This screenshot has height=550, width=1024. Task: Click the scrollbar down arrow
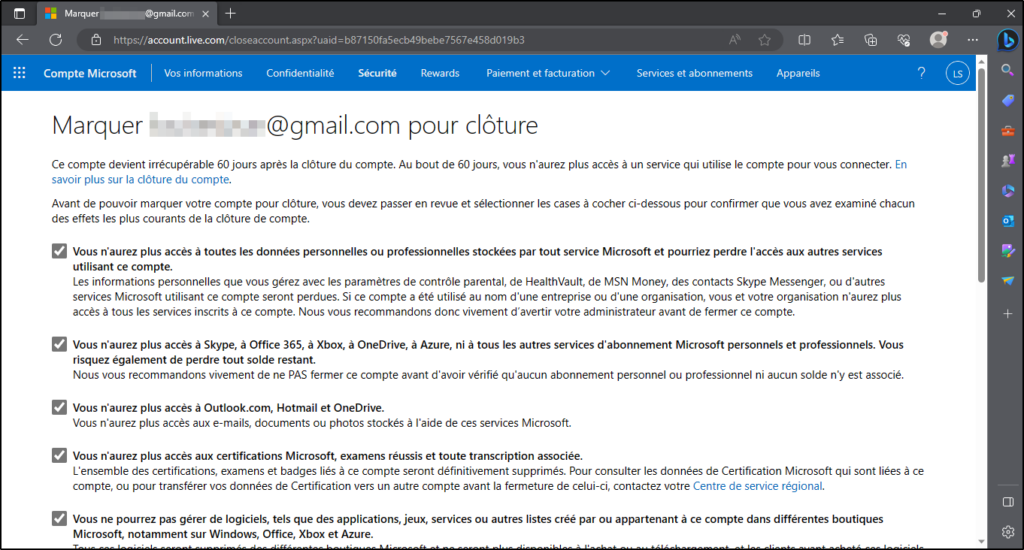coord(981,542)
